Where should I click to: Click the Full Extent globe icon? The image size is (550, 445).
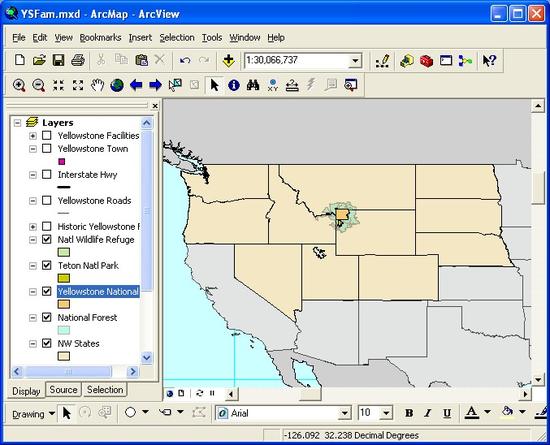117,85
